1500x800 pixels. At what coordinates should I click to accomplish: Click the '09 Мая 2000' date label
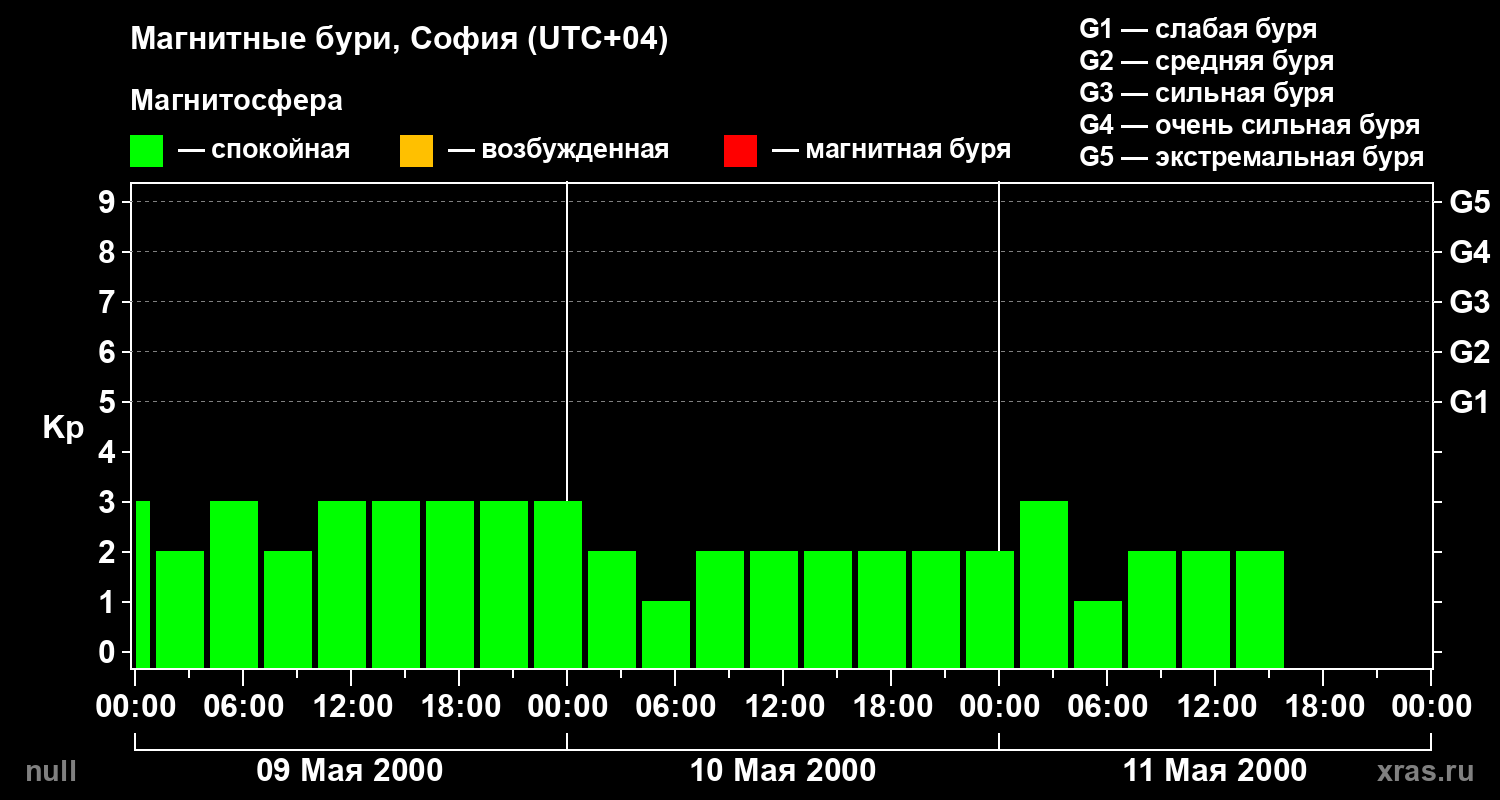pos(350,770)
